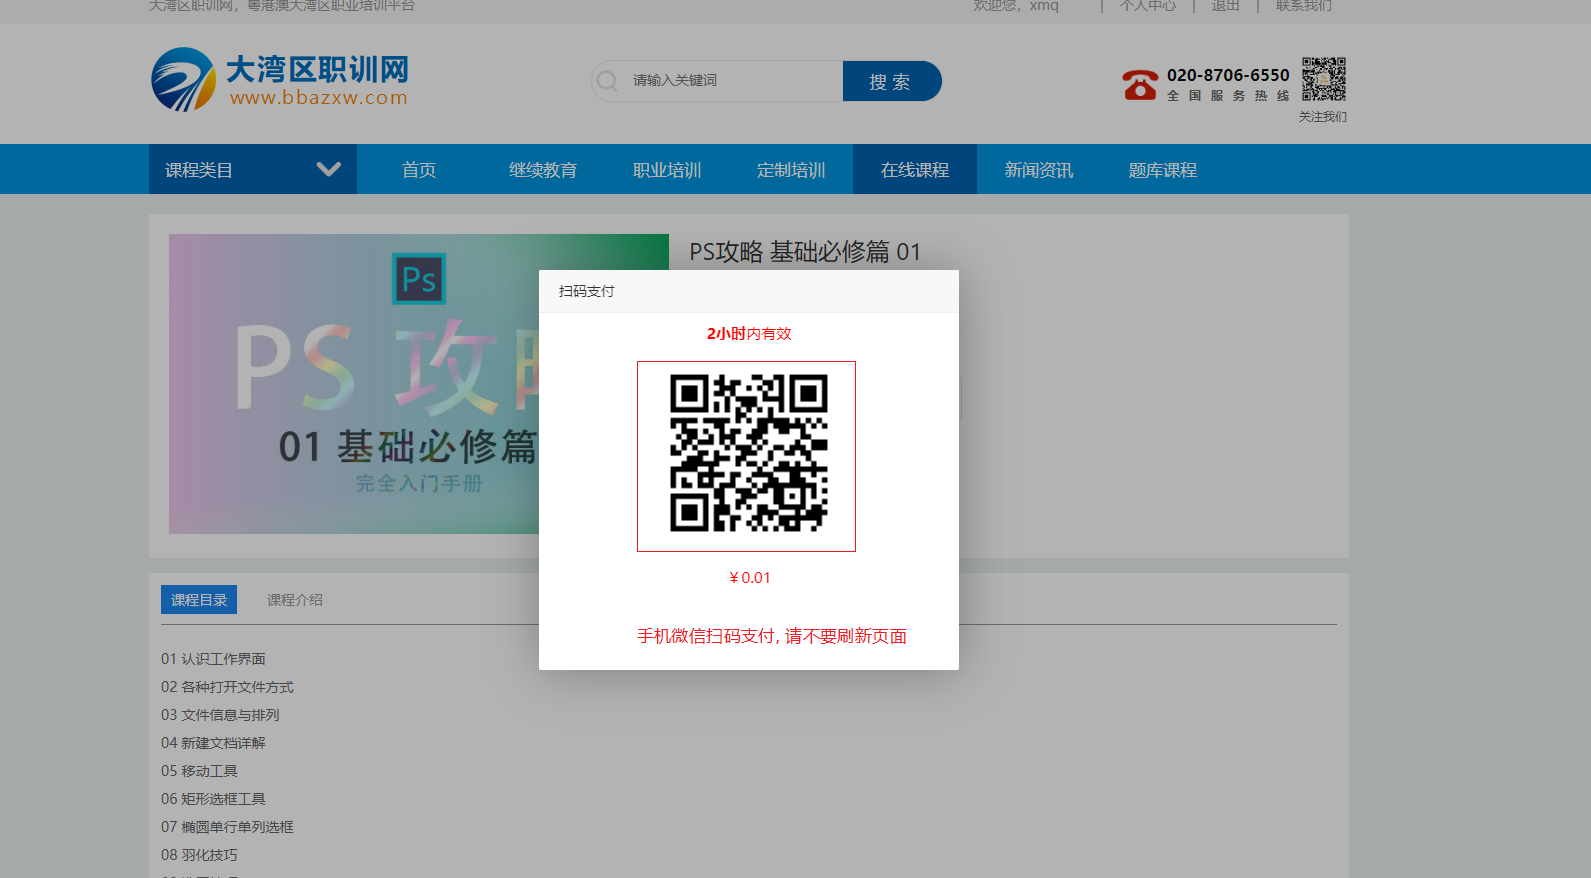
Task: Open the 题库课程 nav item
Action: (x=1163, y=170)
